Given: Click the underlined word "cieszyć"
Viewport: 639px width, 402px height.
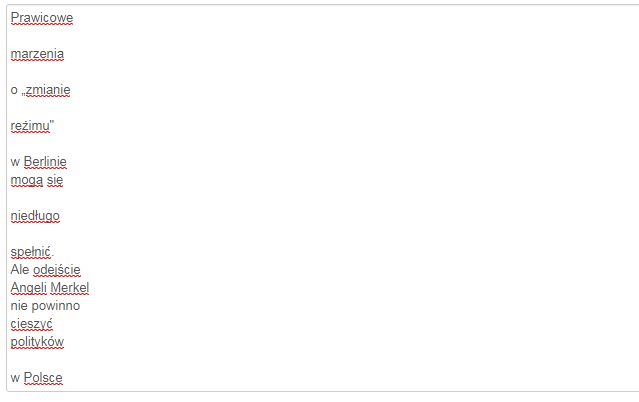Looking at the screenshot, I should pyautogui.click(x=31, y=324).
